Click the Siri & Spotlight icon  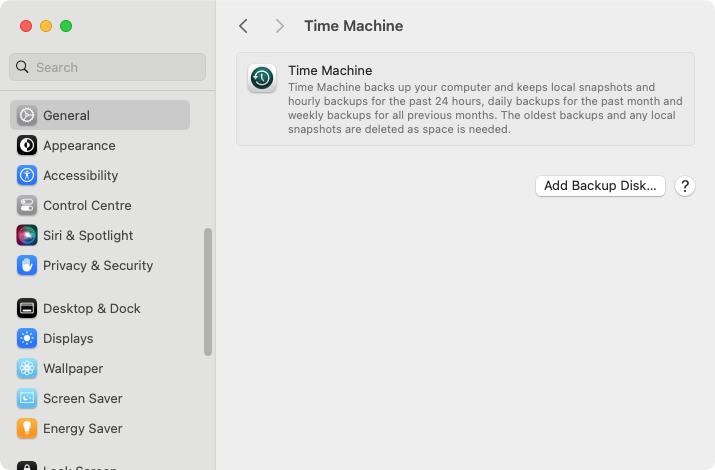[x=27, y=236]
